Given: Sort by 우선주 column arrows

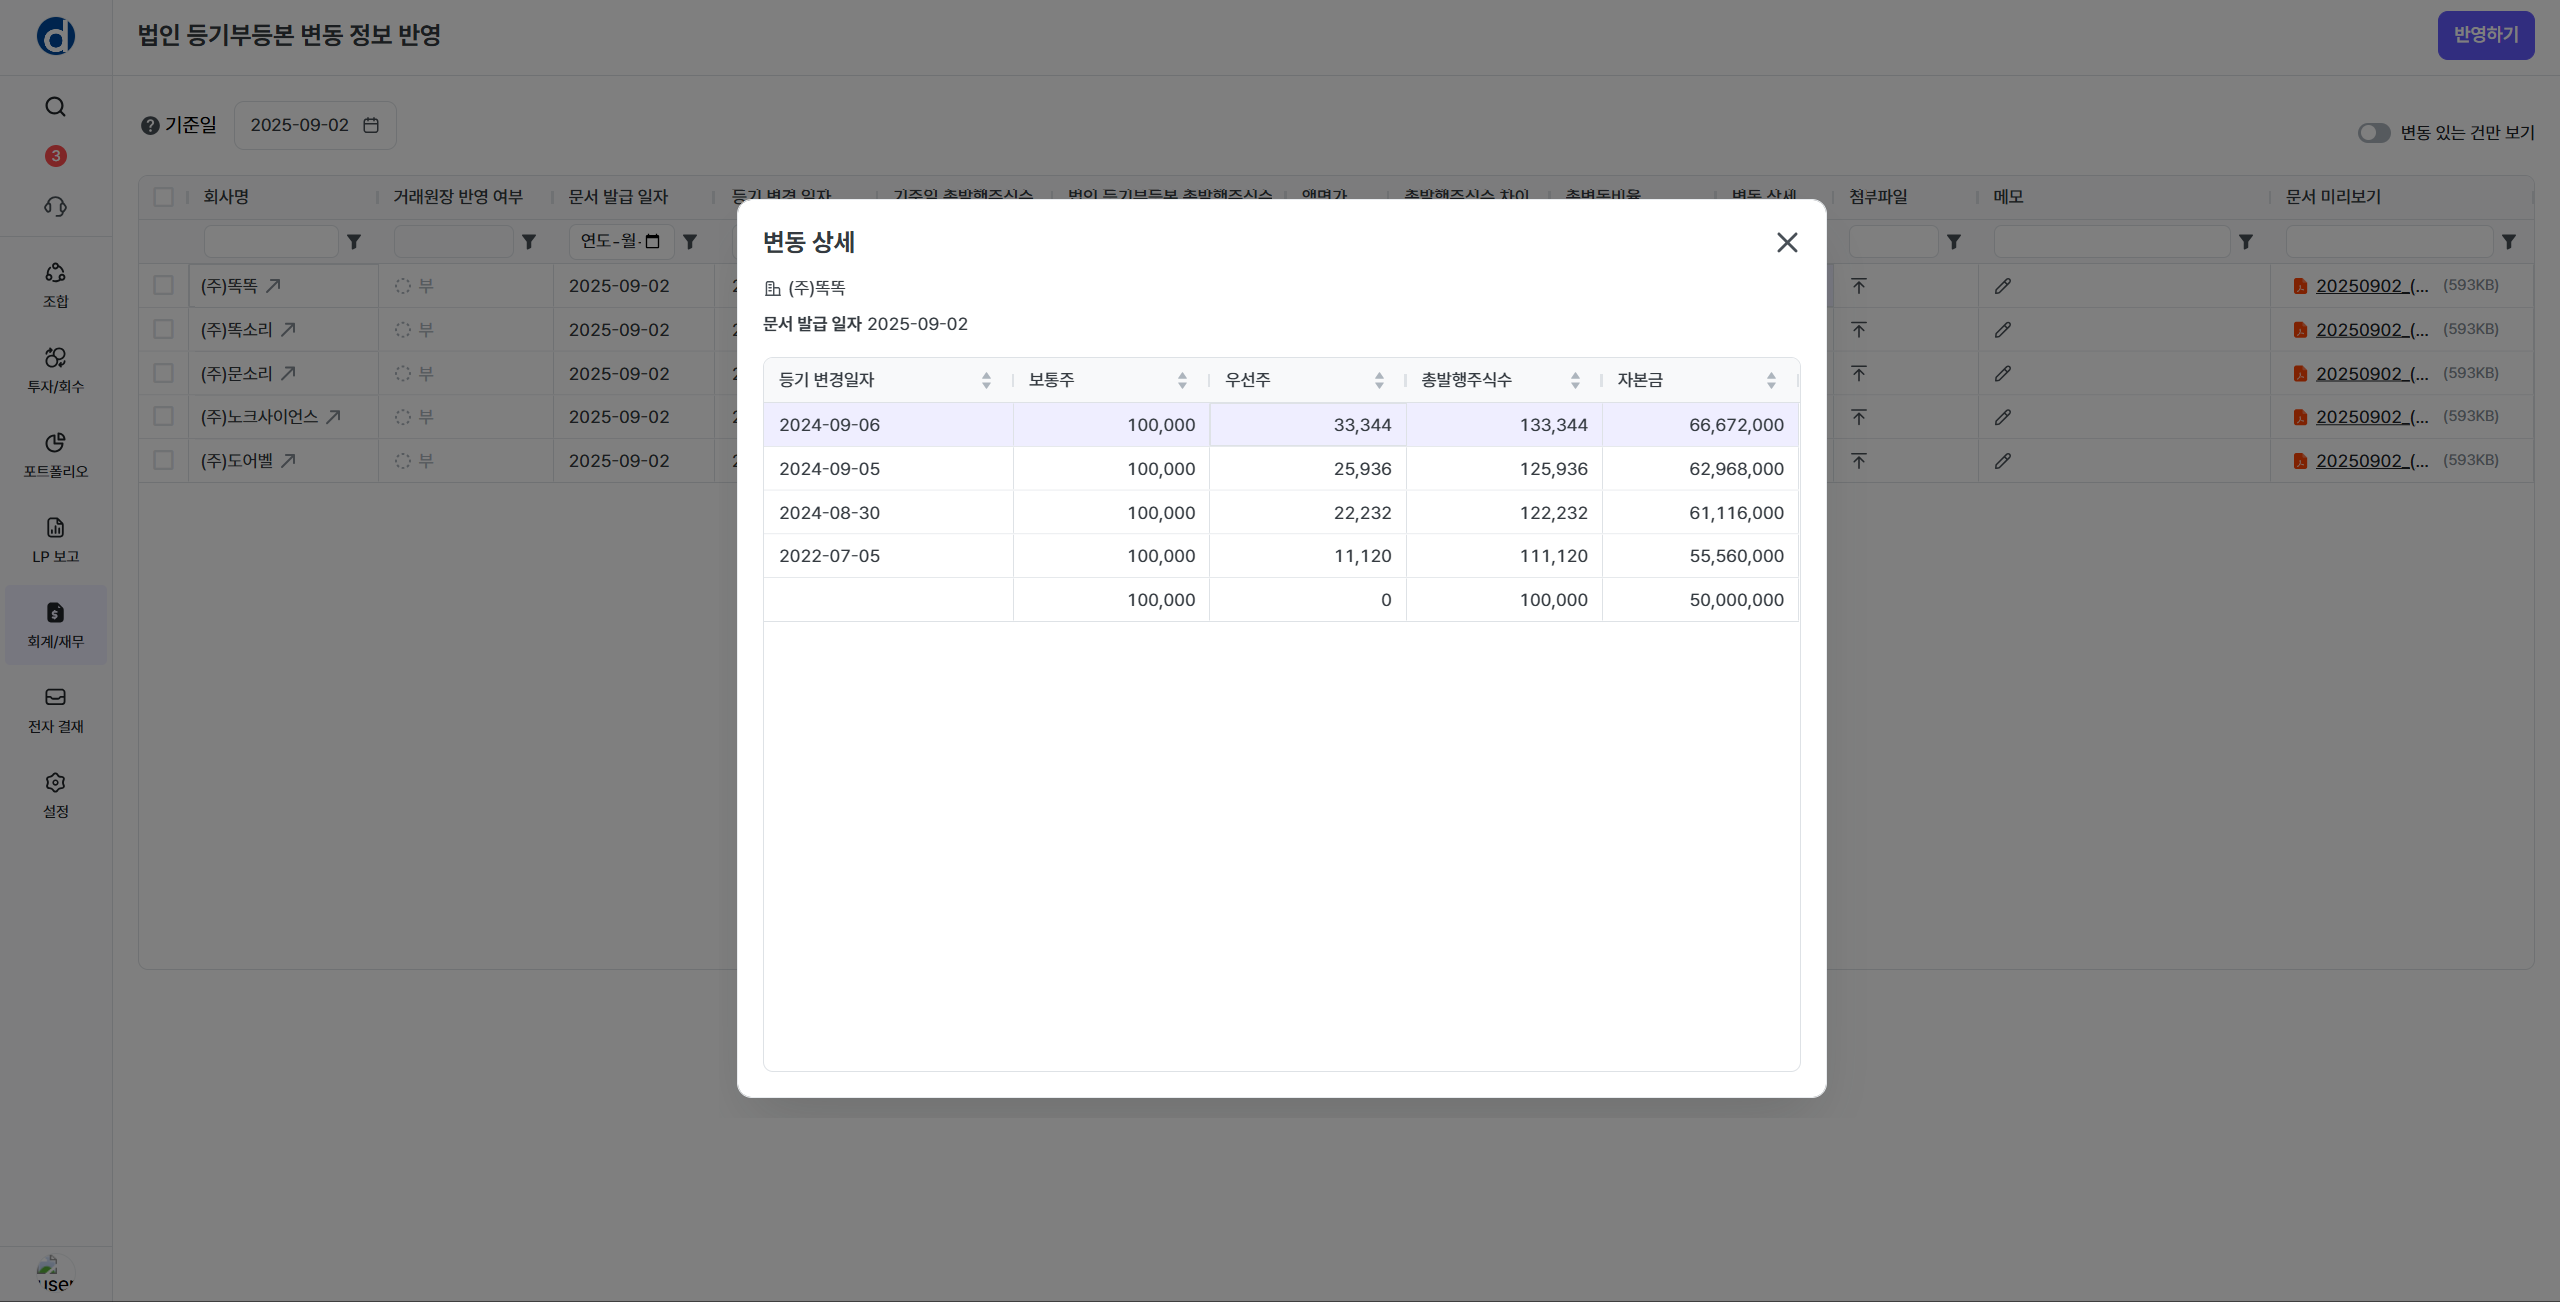Looking at the screenshot, I should point(1379,381).
